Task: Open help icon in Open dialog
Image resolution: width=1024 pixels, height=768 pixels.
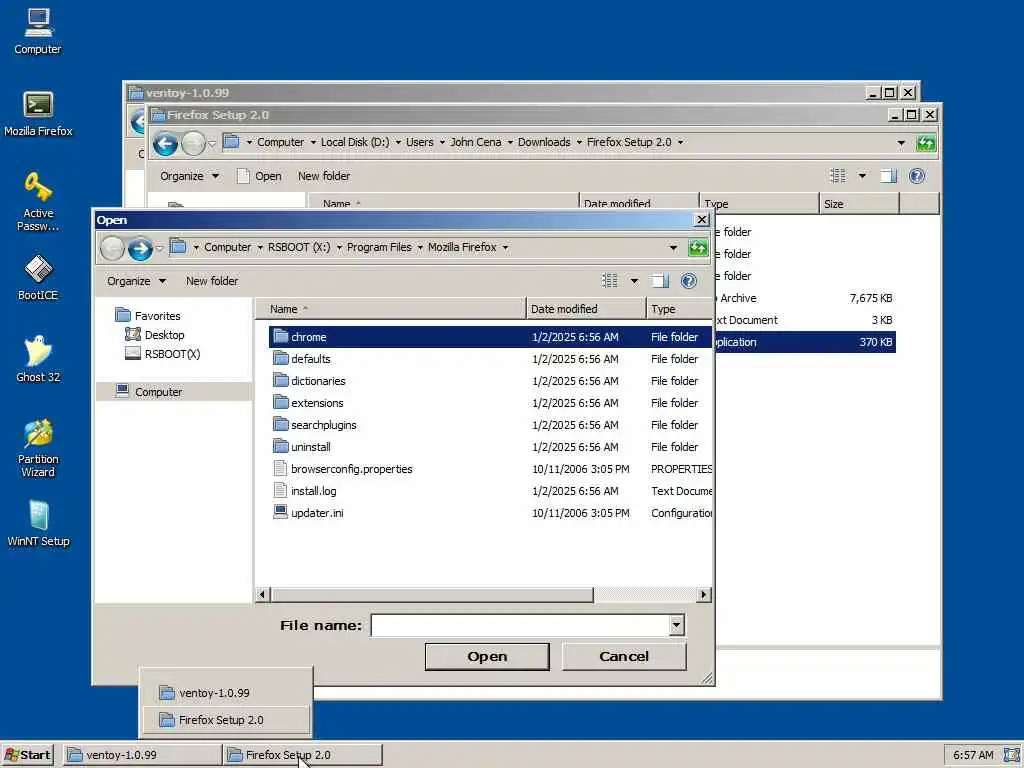Action: [x=689, y=281]
